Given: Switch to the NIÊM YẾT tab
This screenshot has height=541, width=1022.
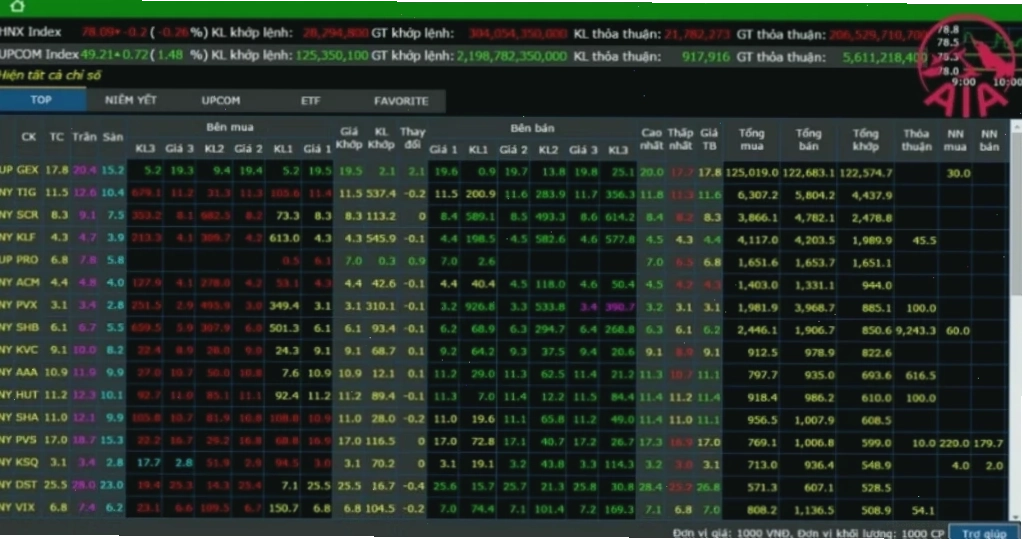Looking at the screenshot, I should click(x=130, y=100).
